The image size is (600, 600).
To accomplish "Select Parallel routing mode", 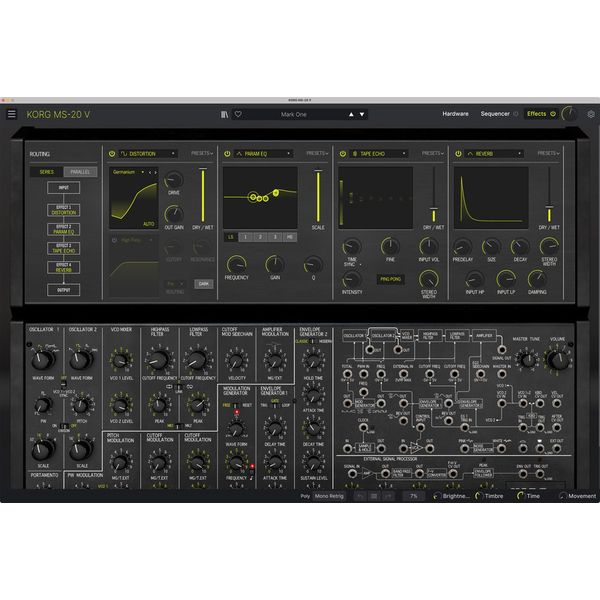I will (x=80, y=172).
